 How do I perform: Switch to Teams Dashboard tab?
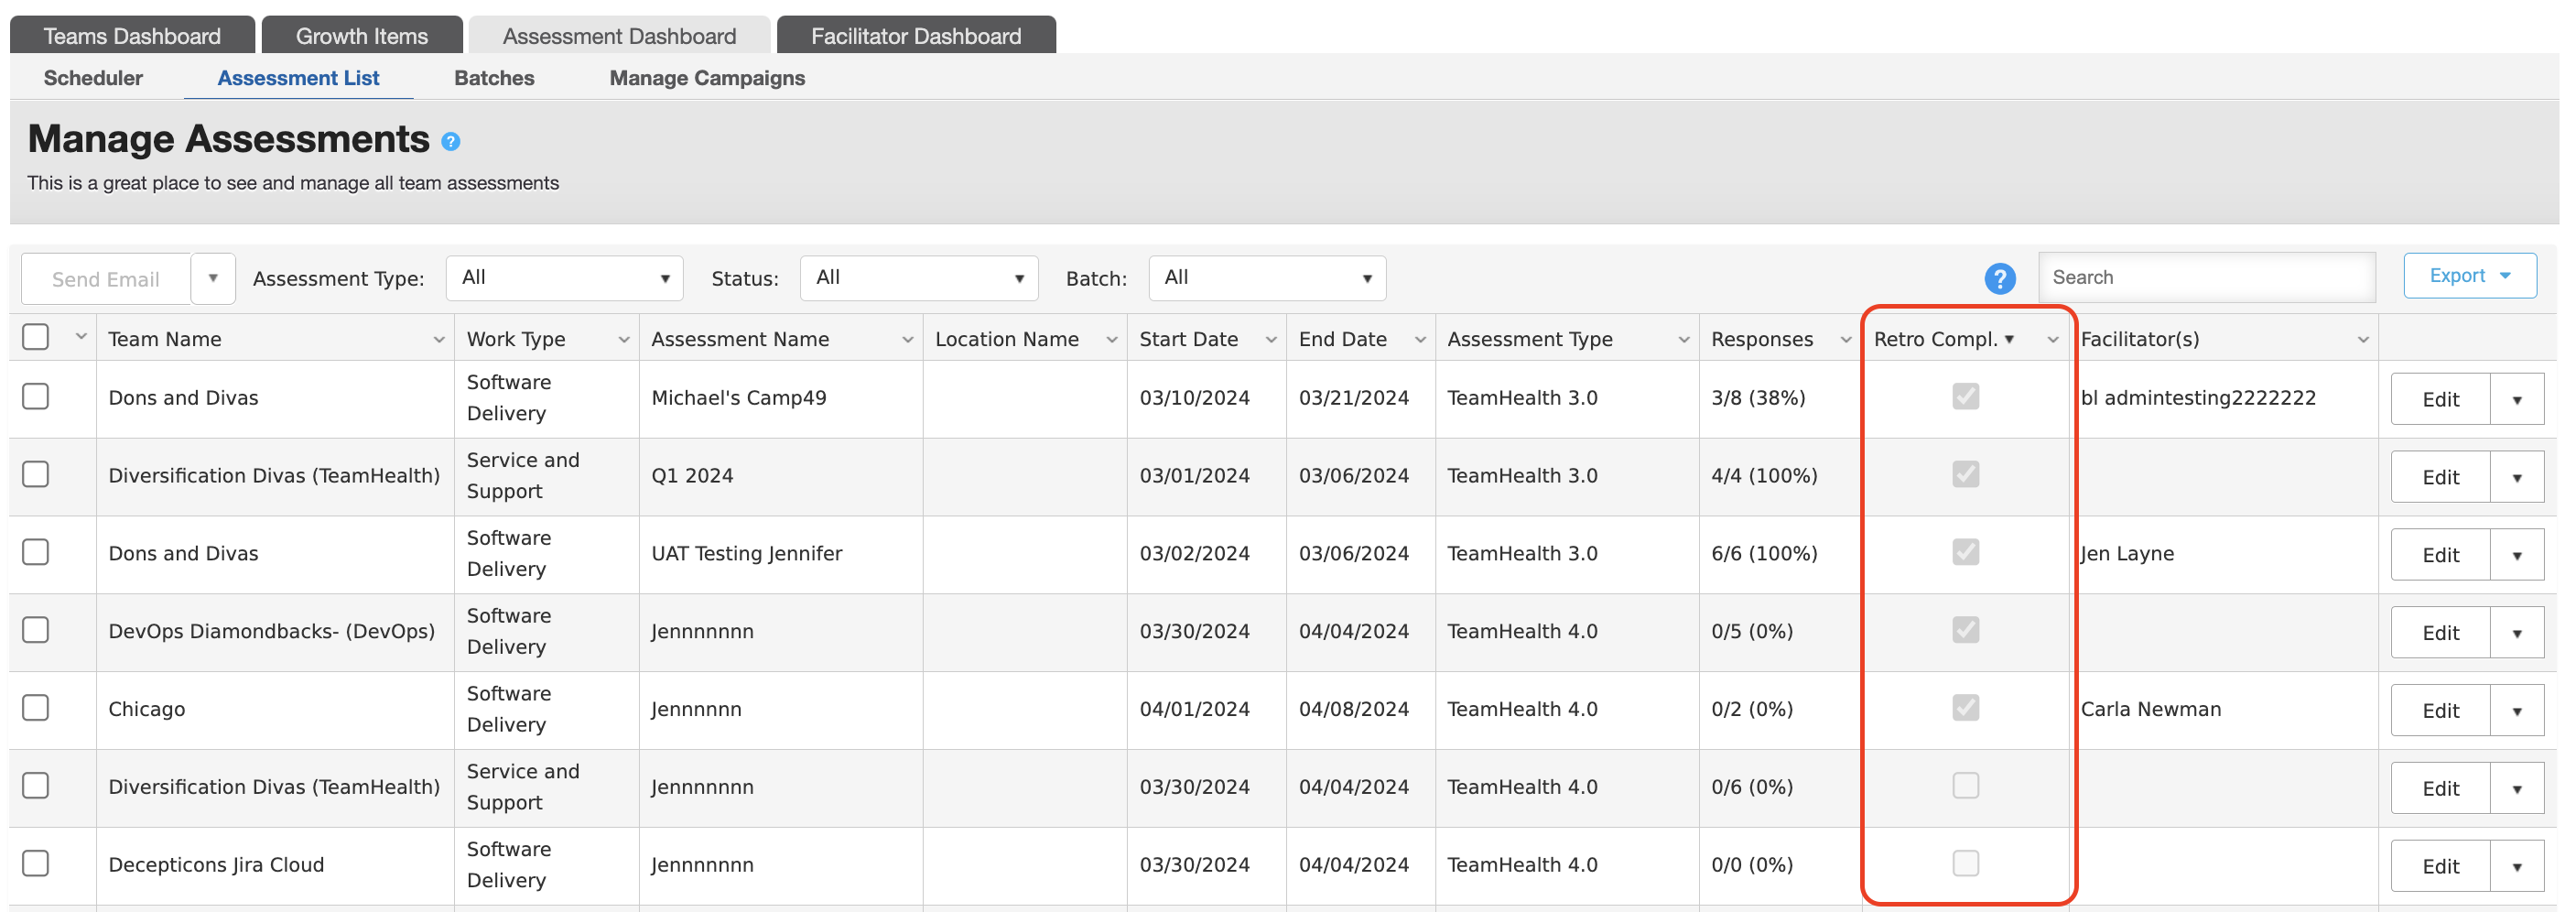[132, 35]
